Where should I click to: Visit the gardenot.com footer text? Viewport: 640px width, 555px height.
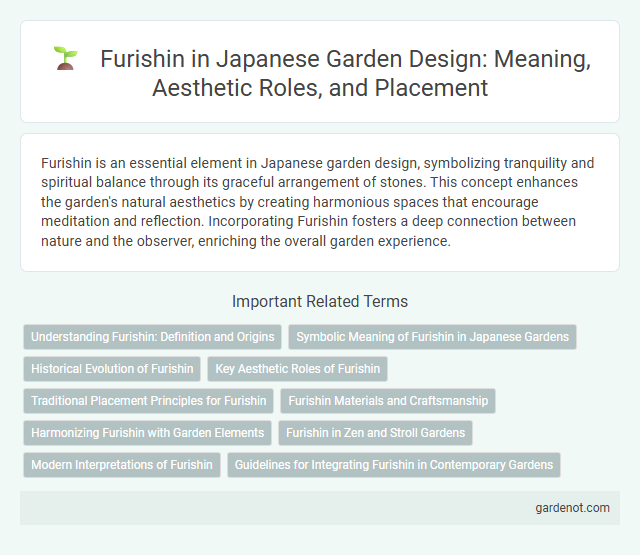pyautogui.click(x=572, y=508)
